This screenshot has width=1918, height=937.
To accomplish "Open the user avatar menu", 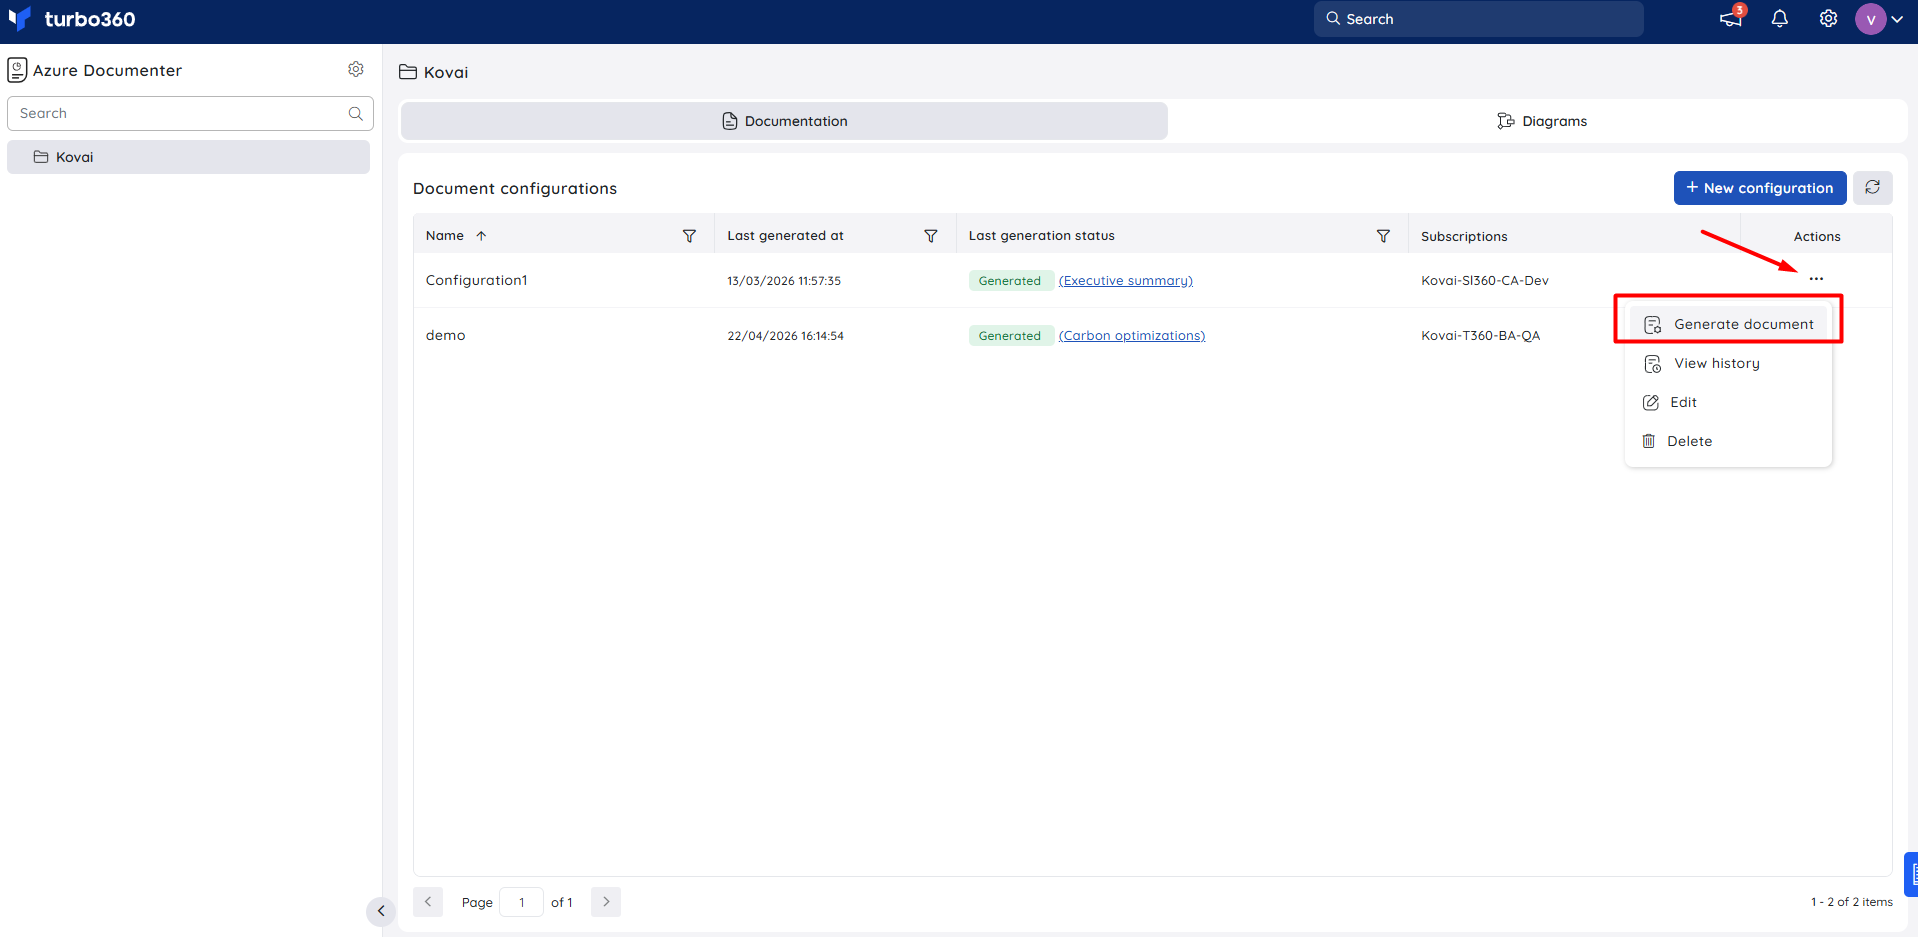I will [x=1879, y=19].
